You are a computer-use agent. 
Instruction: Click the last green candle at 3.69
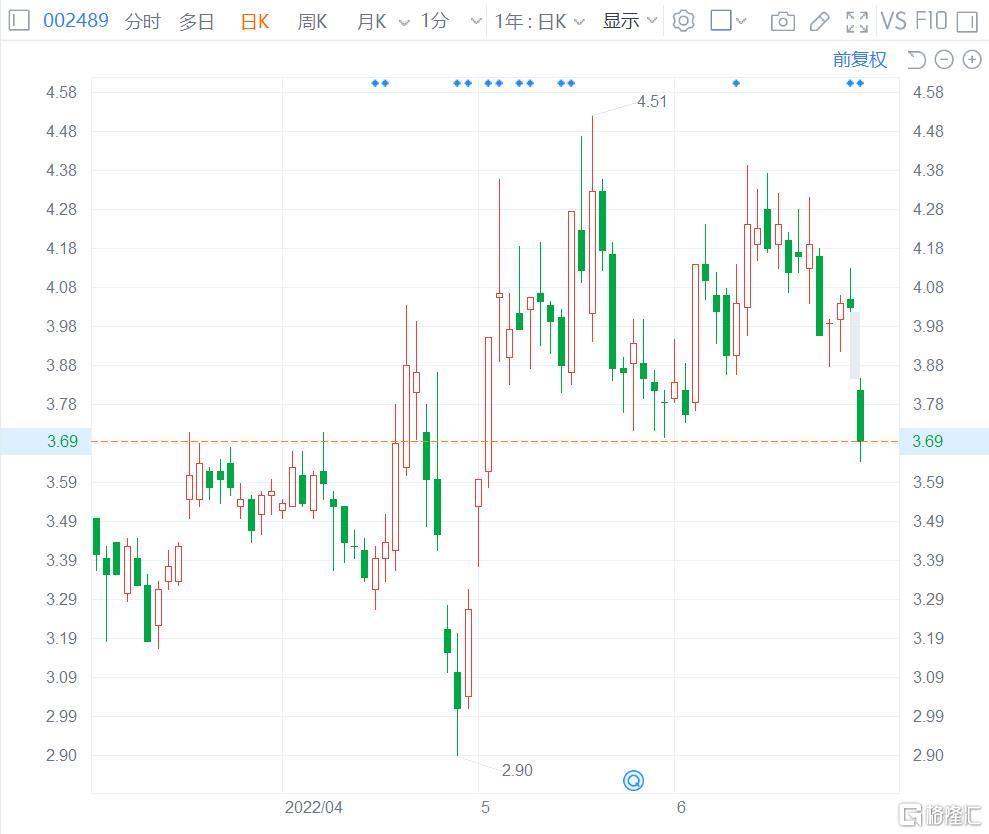[x=860, y=416]
